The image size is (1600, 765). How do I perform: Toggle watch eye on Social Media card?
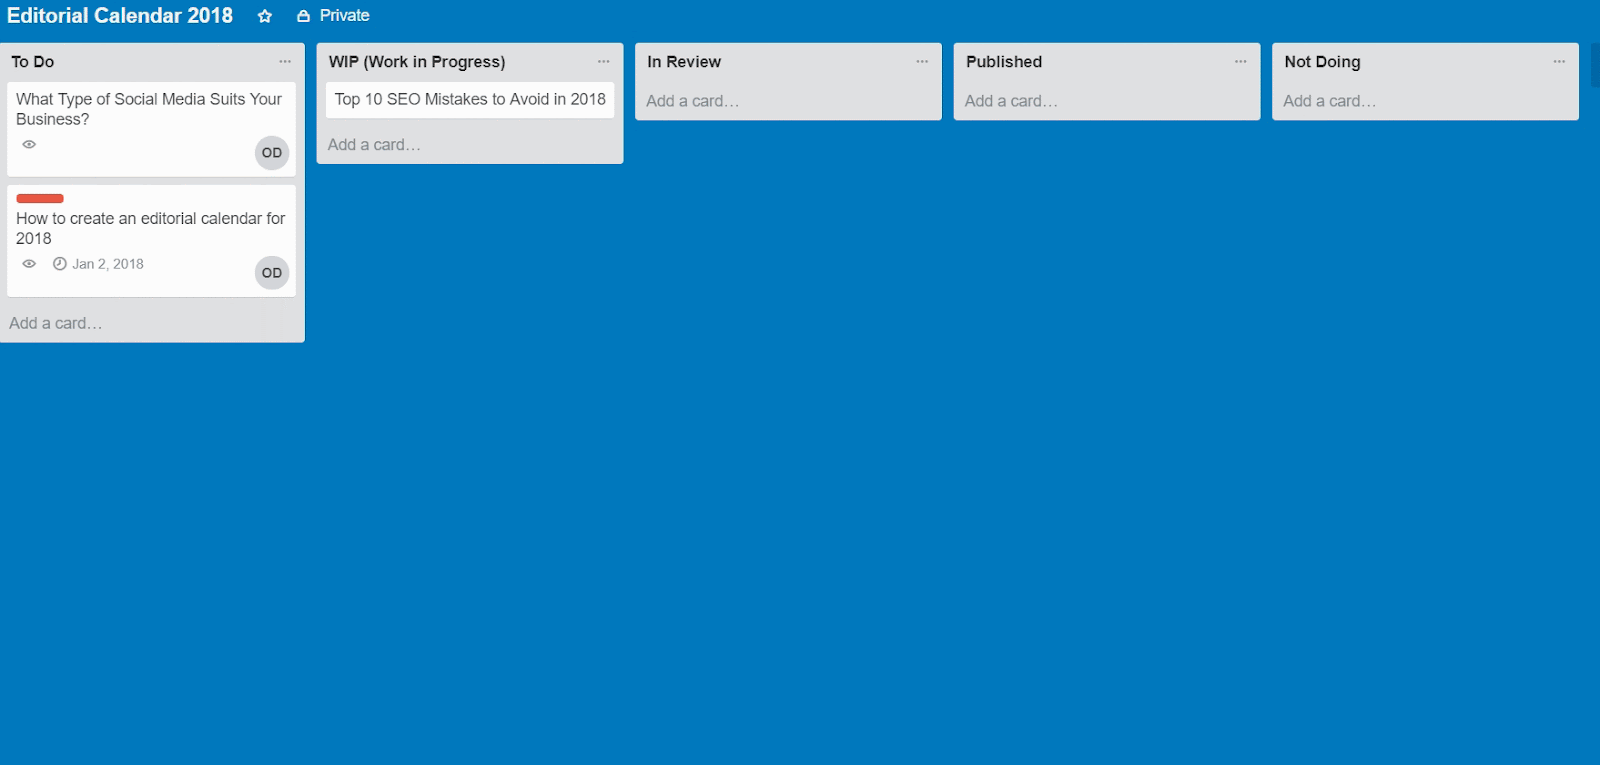[29, 144]
